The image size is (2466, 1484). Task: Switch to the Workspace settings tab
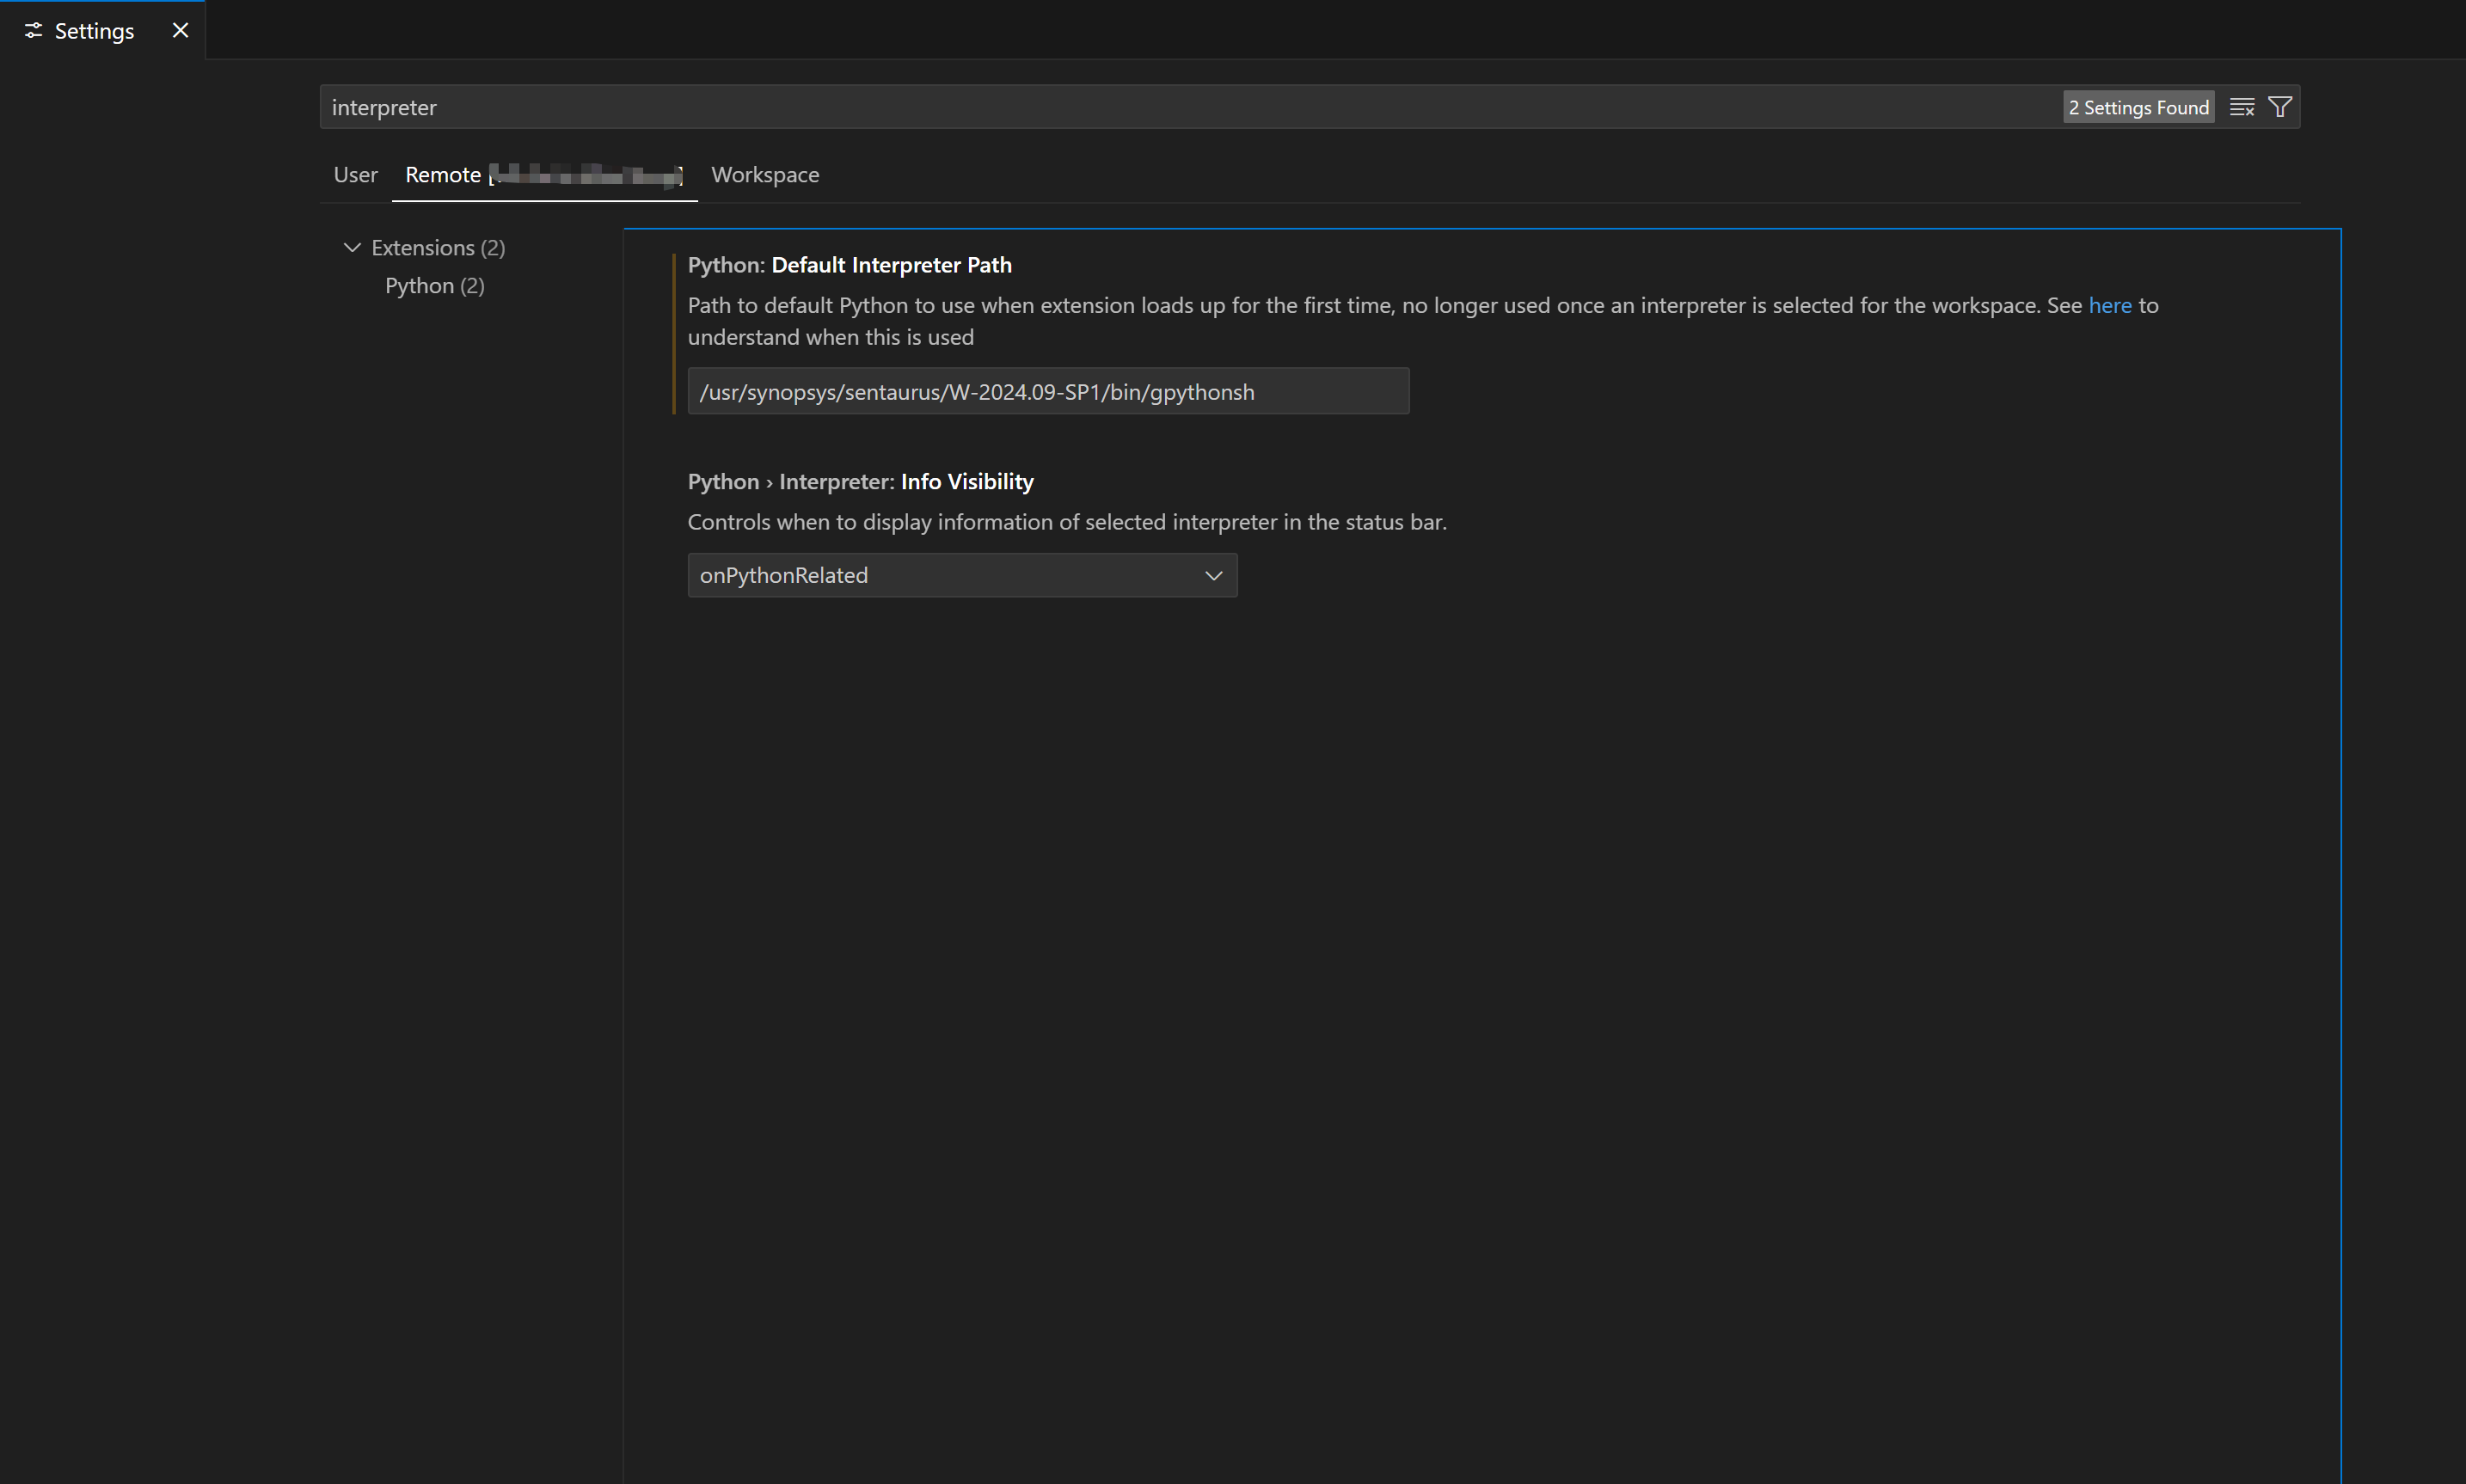[x=765, y=174]
